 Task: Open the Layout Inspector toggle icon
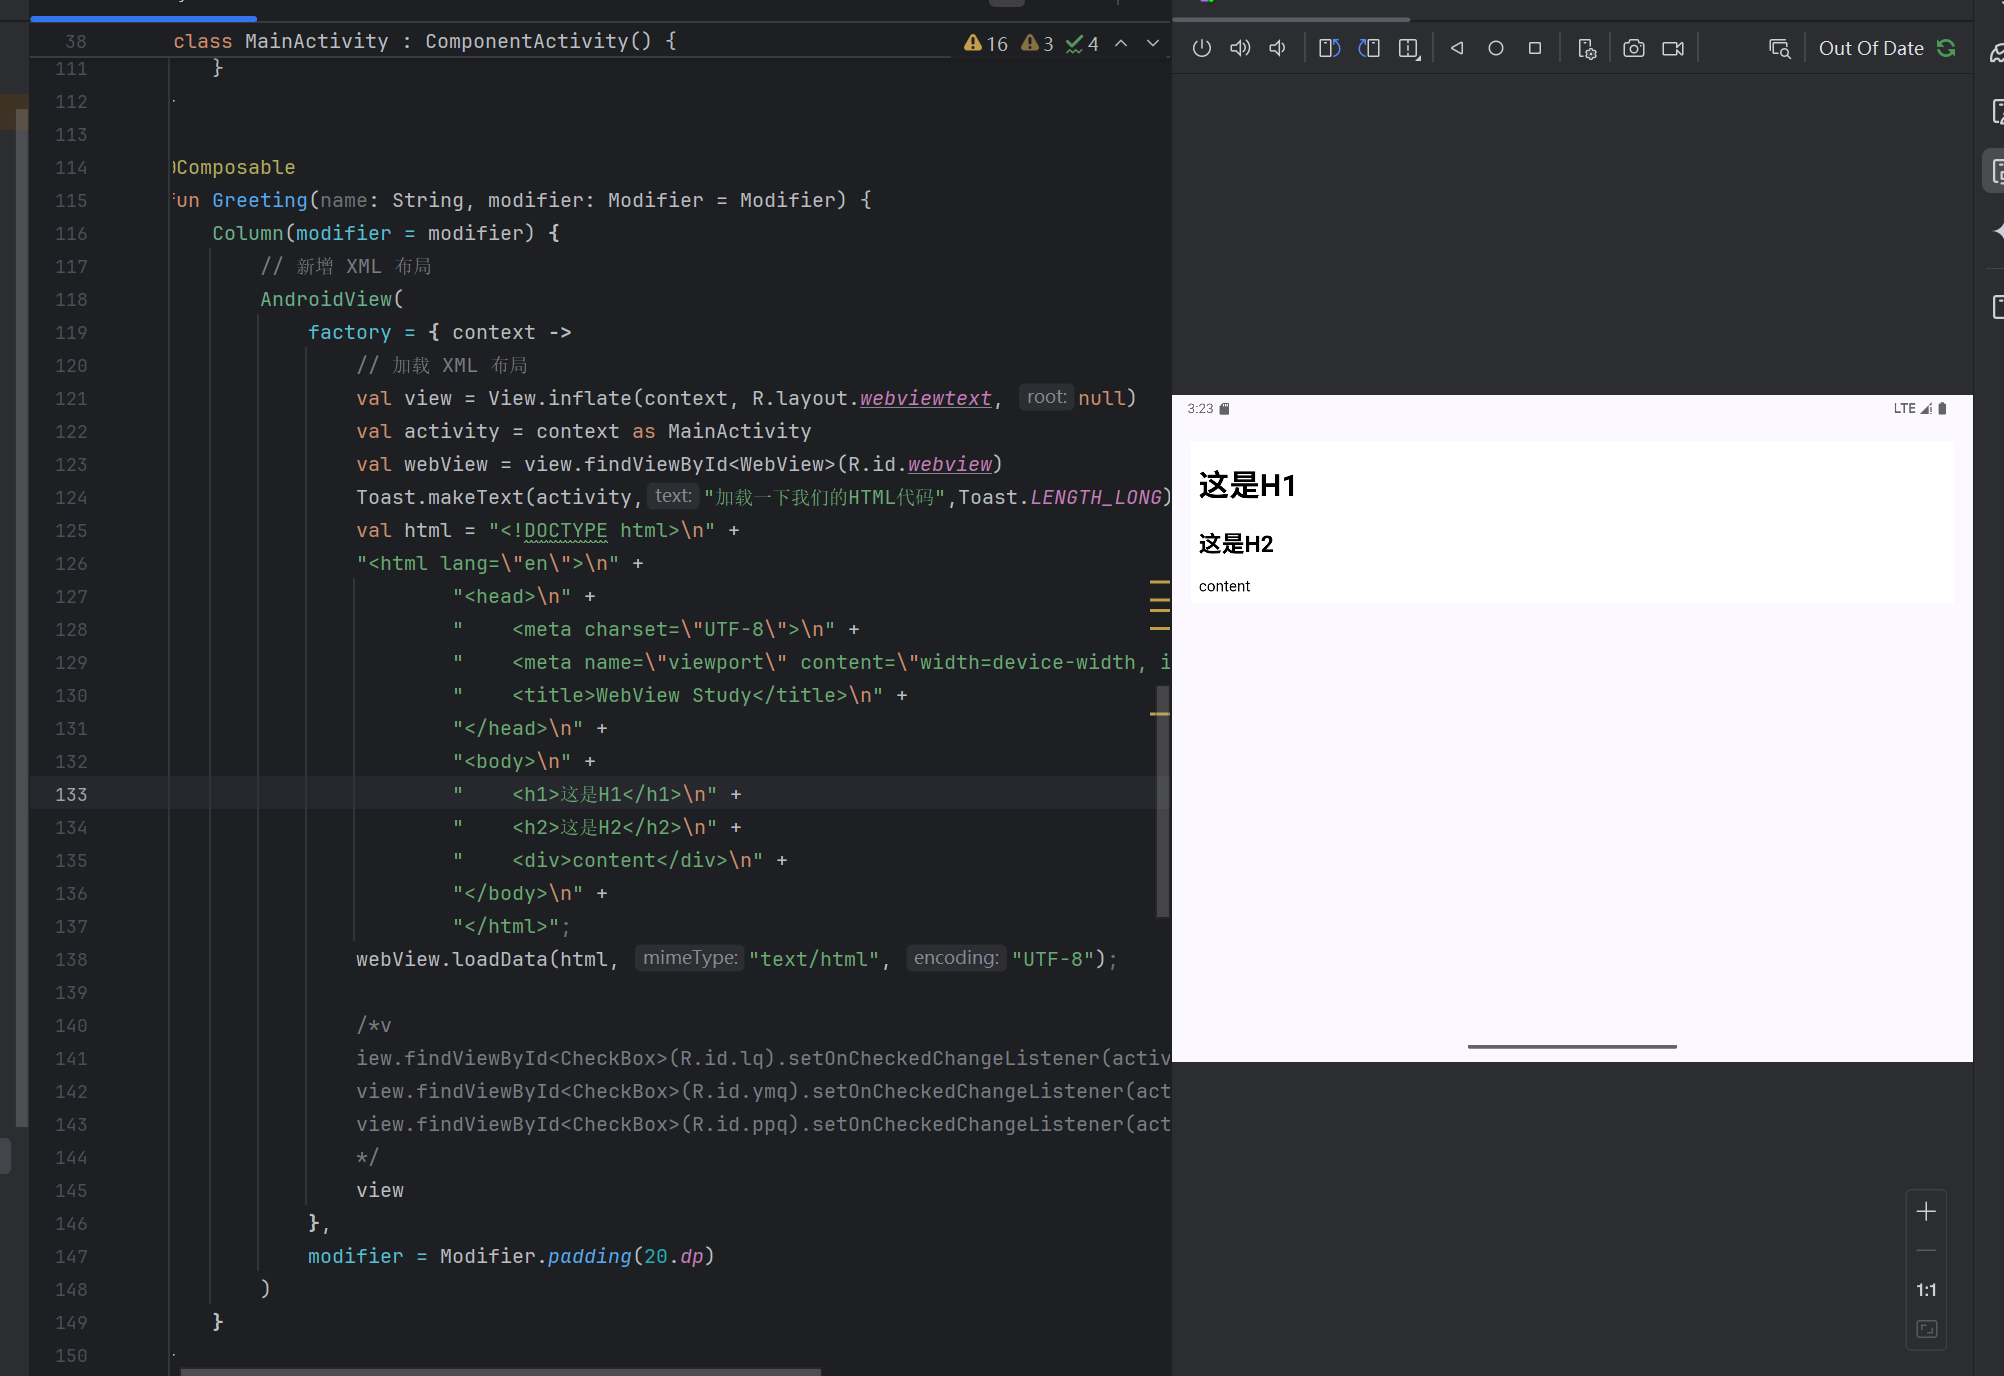click(1780, 48)
